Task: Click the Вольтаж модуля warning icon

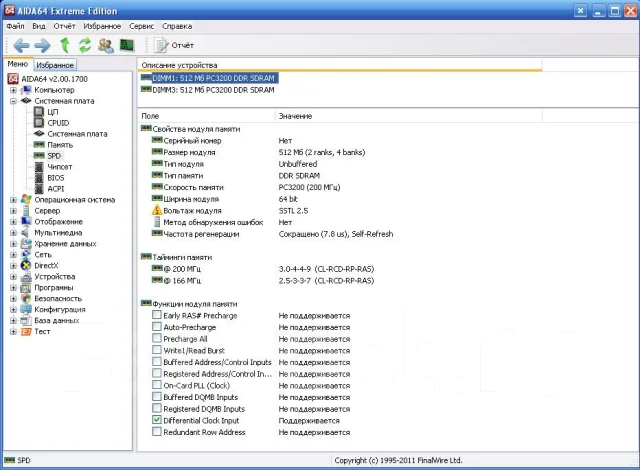Action: point(157,211)
